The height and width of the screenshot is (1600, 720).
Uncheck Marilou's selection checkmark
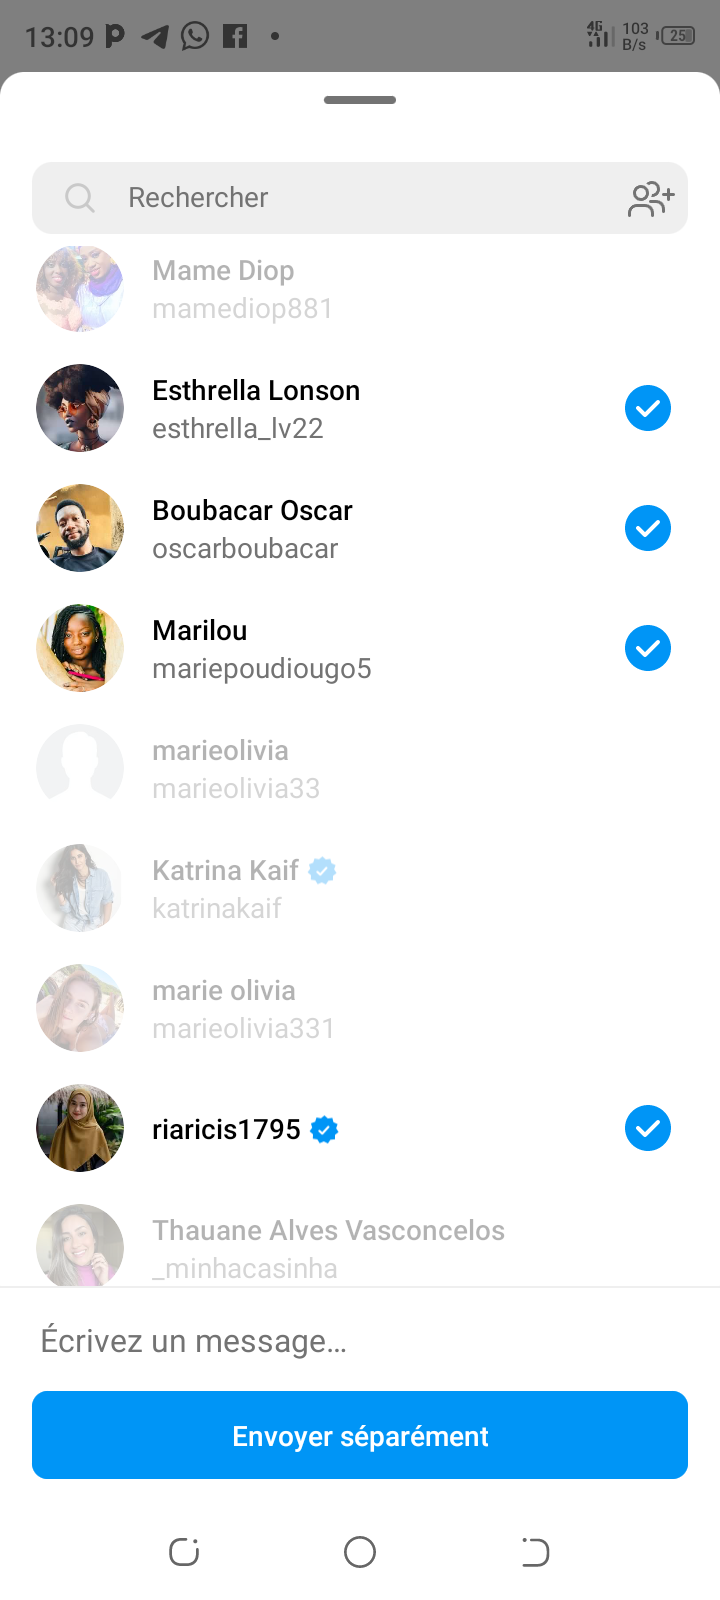pyautogui.click(x=648, y=648)
